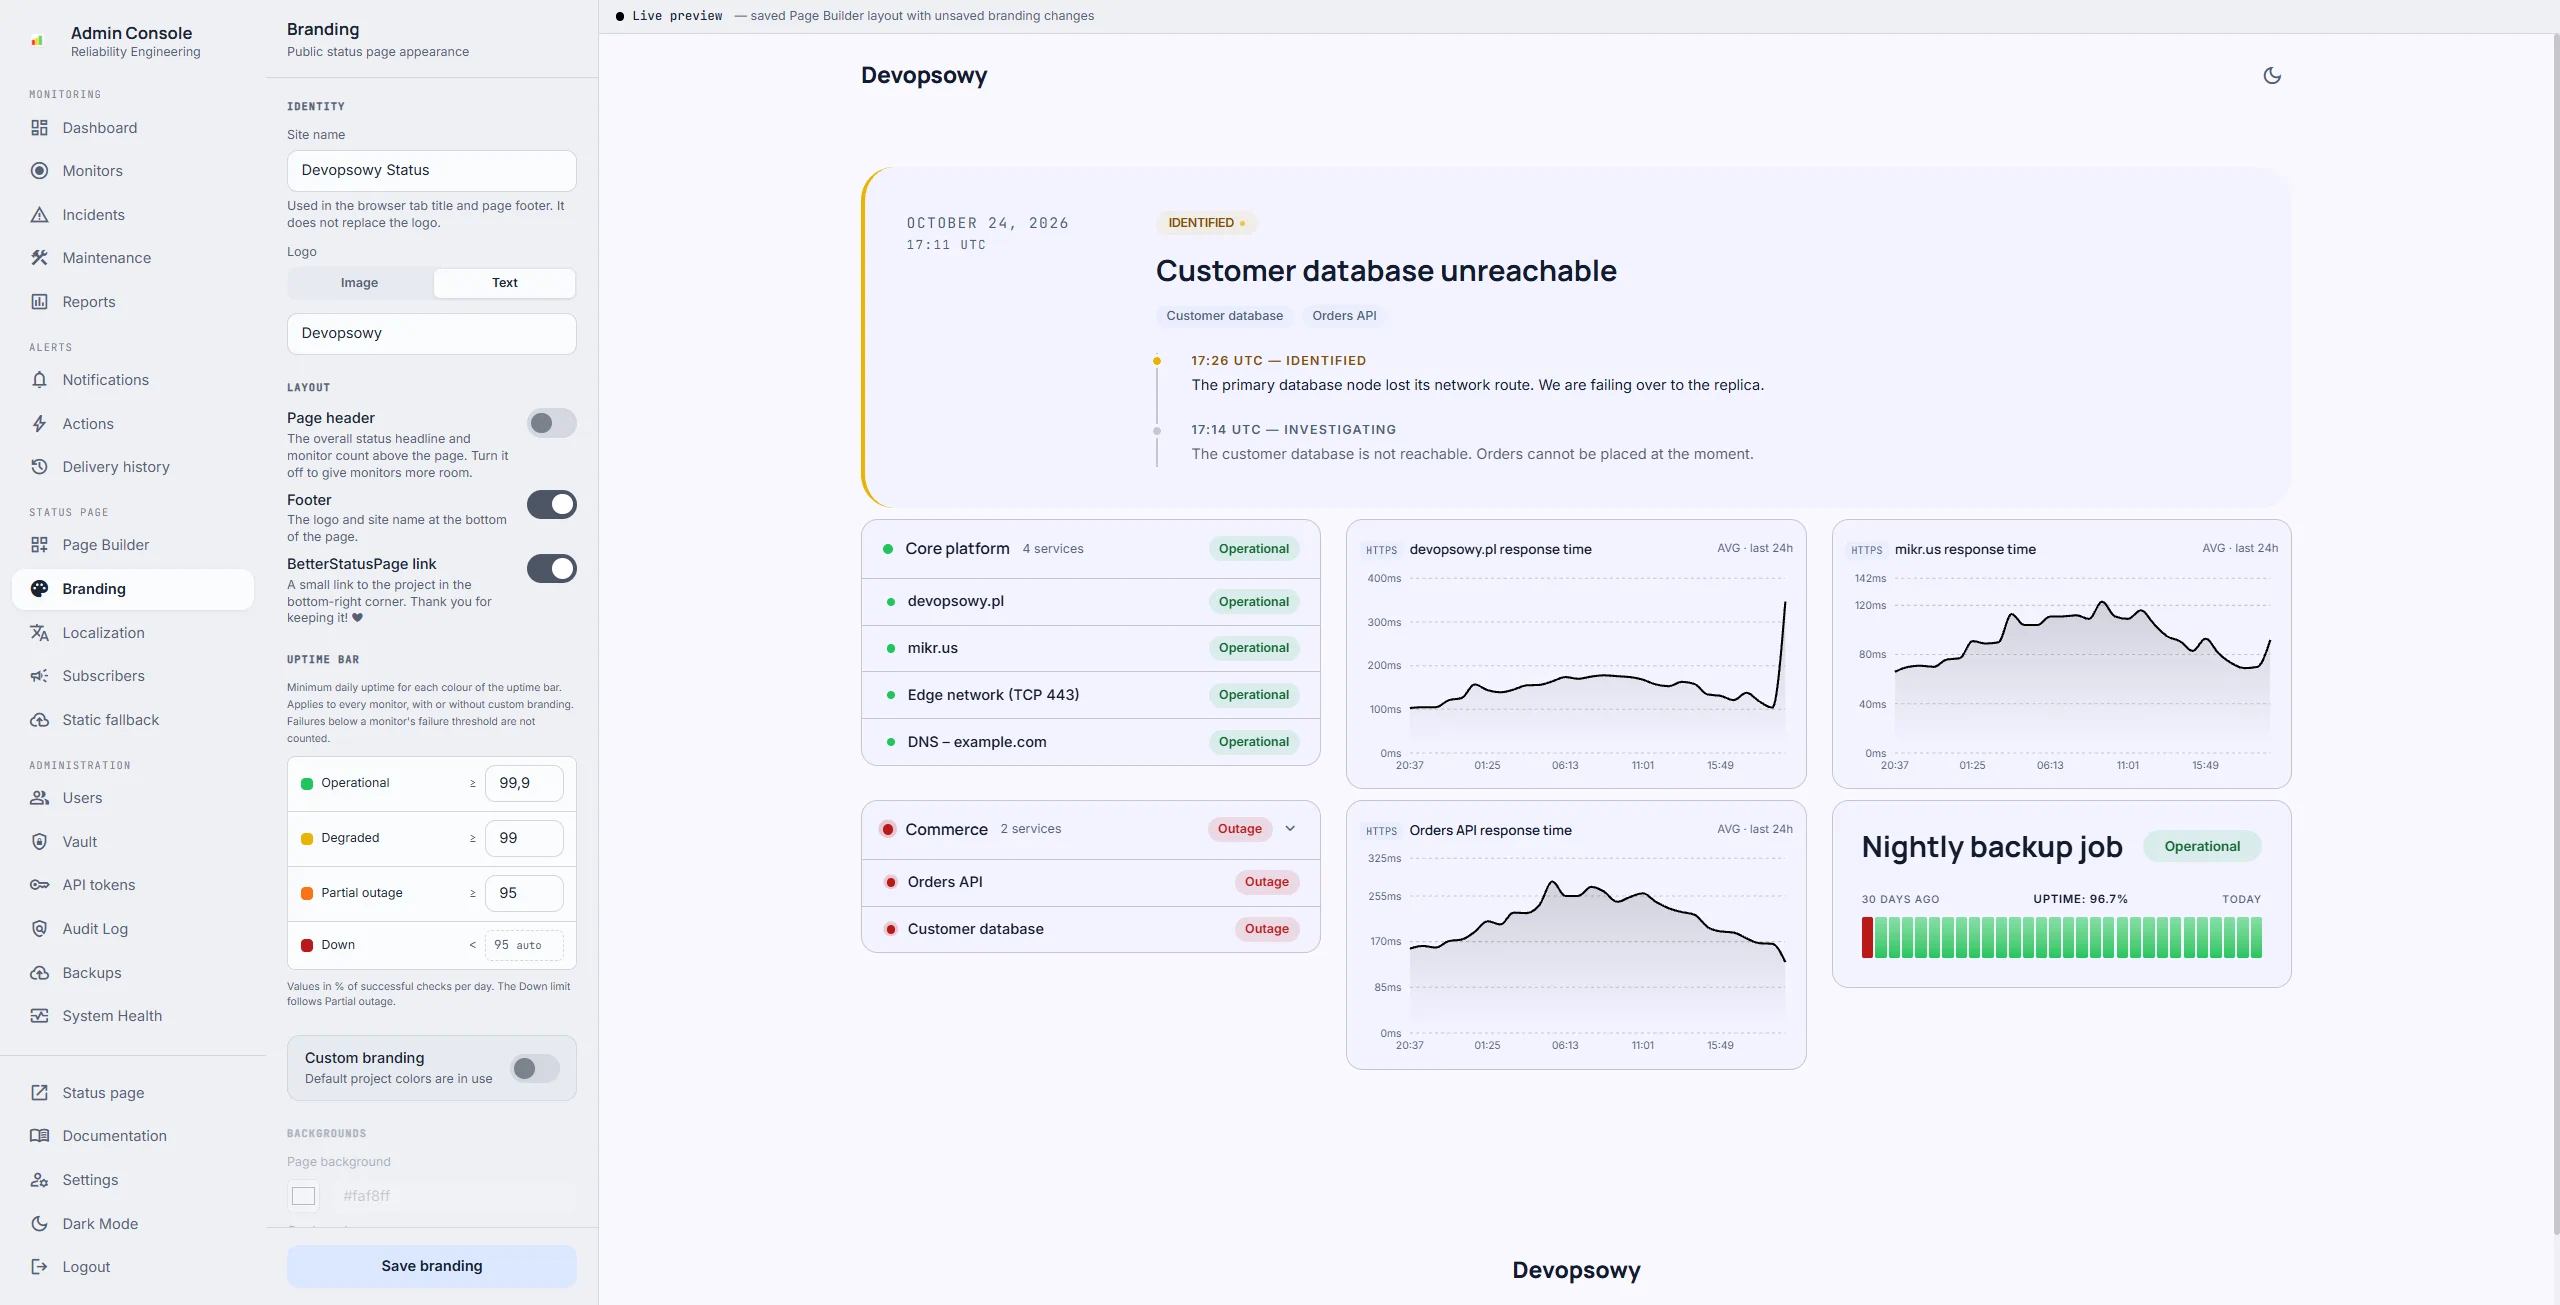
Task: Click the Down auto threshold field
Action: point(524,945)
